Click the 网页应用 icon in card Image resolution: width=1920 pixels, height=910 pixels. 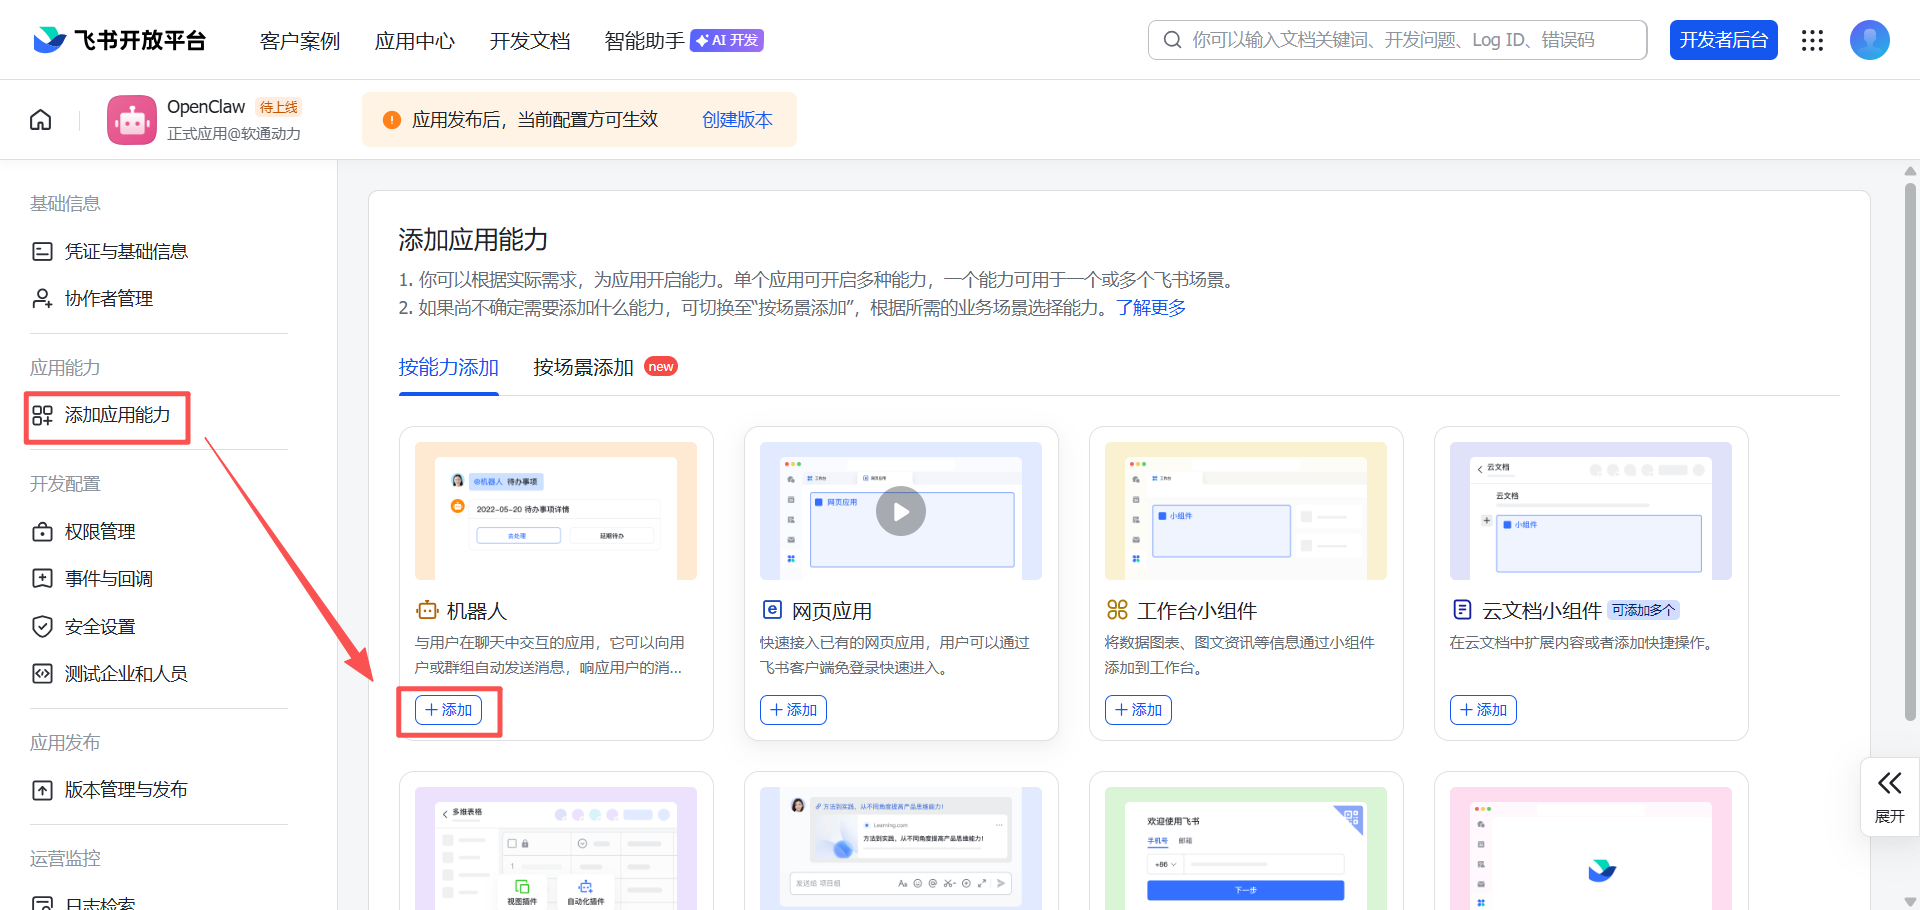coord(772,610)
